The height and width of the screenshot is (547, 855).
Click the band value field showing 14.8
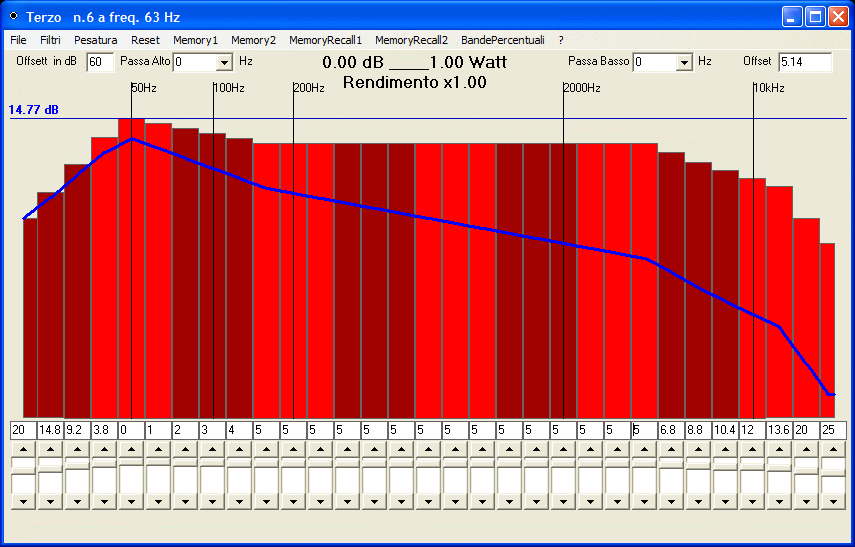coord(50,430)
